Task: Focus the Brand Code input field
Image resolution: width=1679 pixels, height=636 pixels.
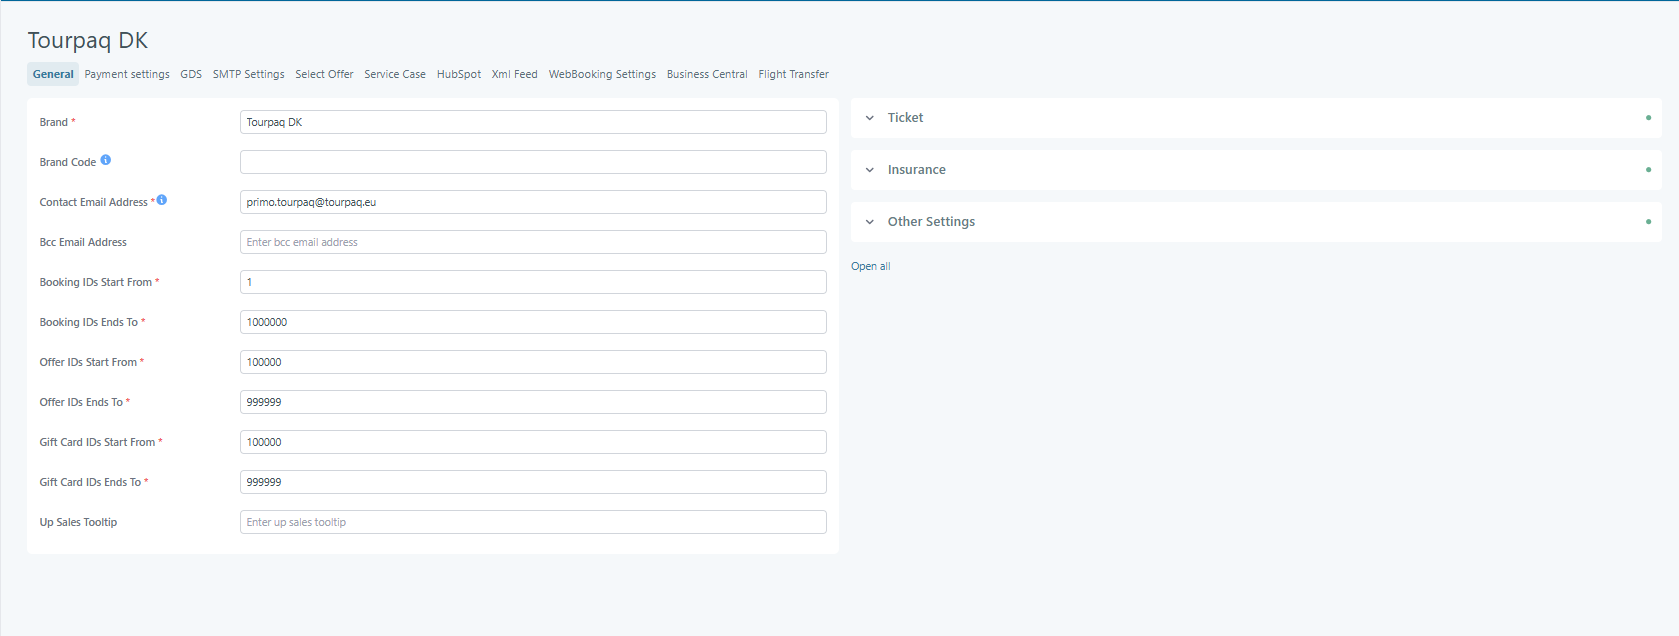Action: [x=533, y=162]
